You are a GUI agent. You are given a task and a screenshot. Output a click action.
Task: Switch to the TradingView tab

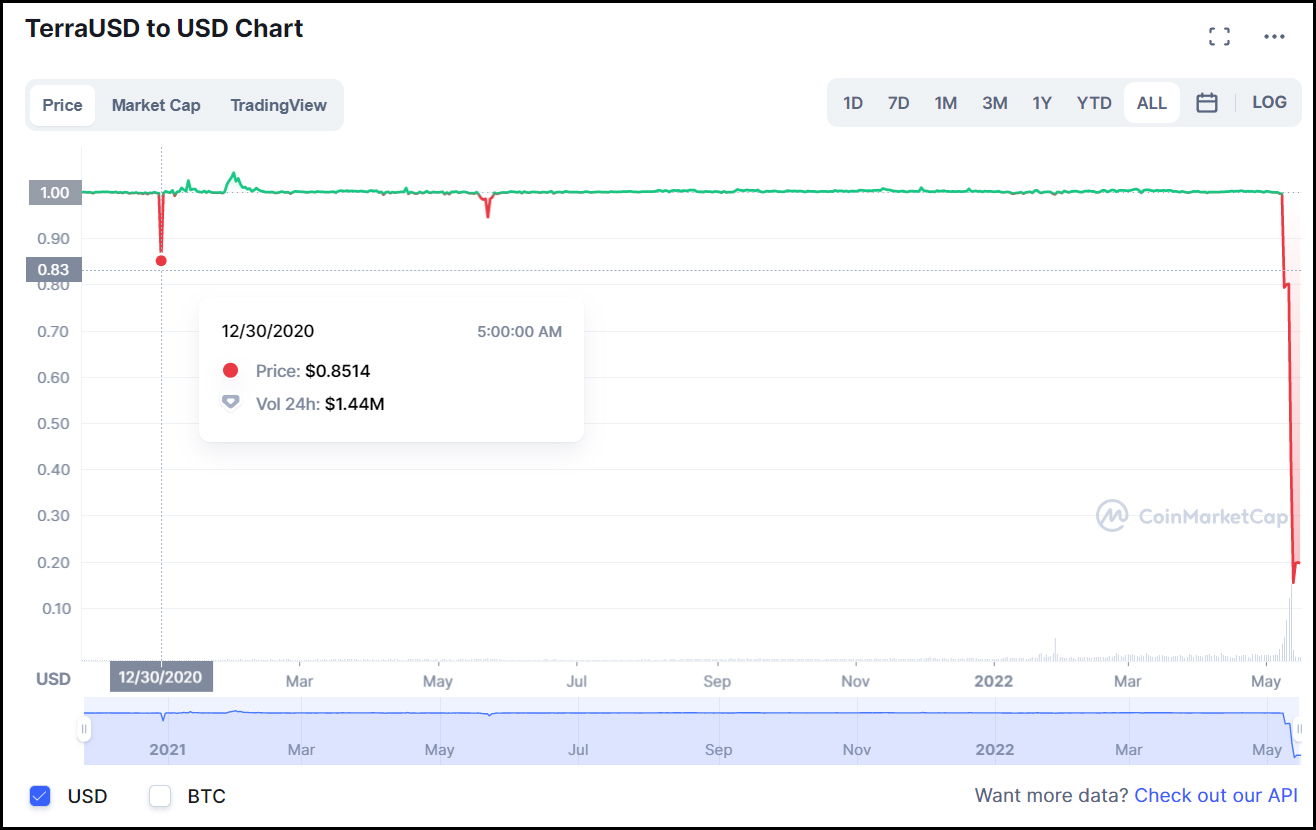click(x=278, y=105)
